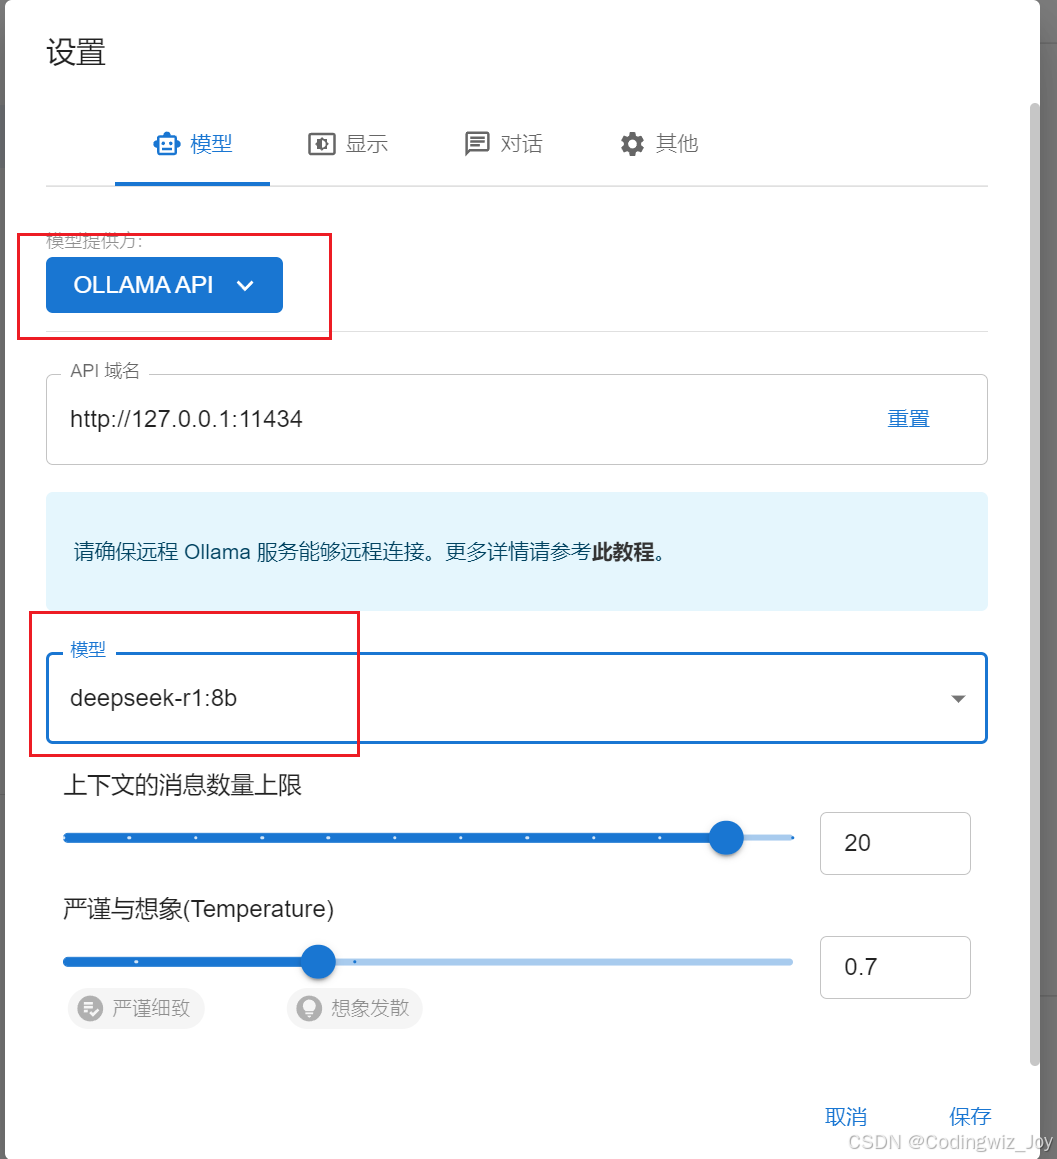Screen dimensions: 1057x1159
Task: Switch to the 对话 tab
Action: tap(503, 143)
